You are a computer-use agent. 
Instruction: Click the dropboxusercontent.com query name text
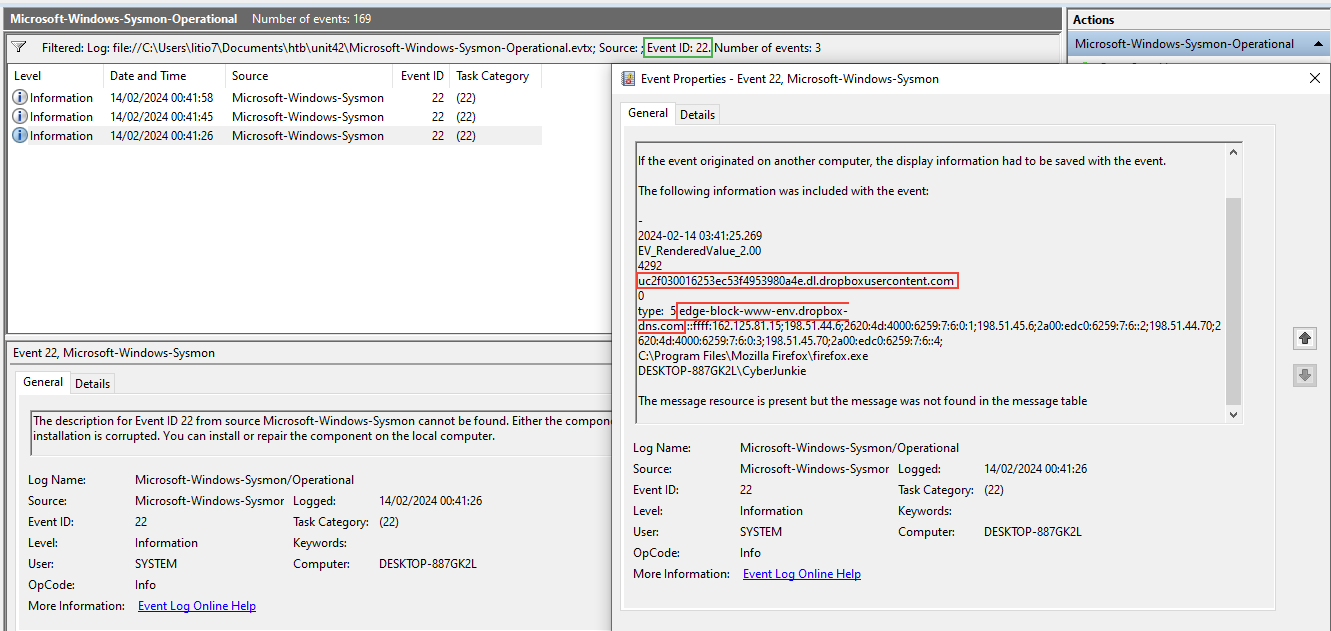[x=796, y=281]
